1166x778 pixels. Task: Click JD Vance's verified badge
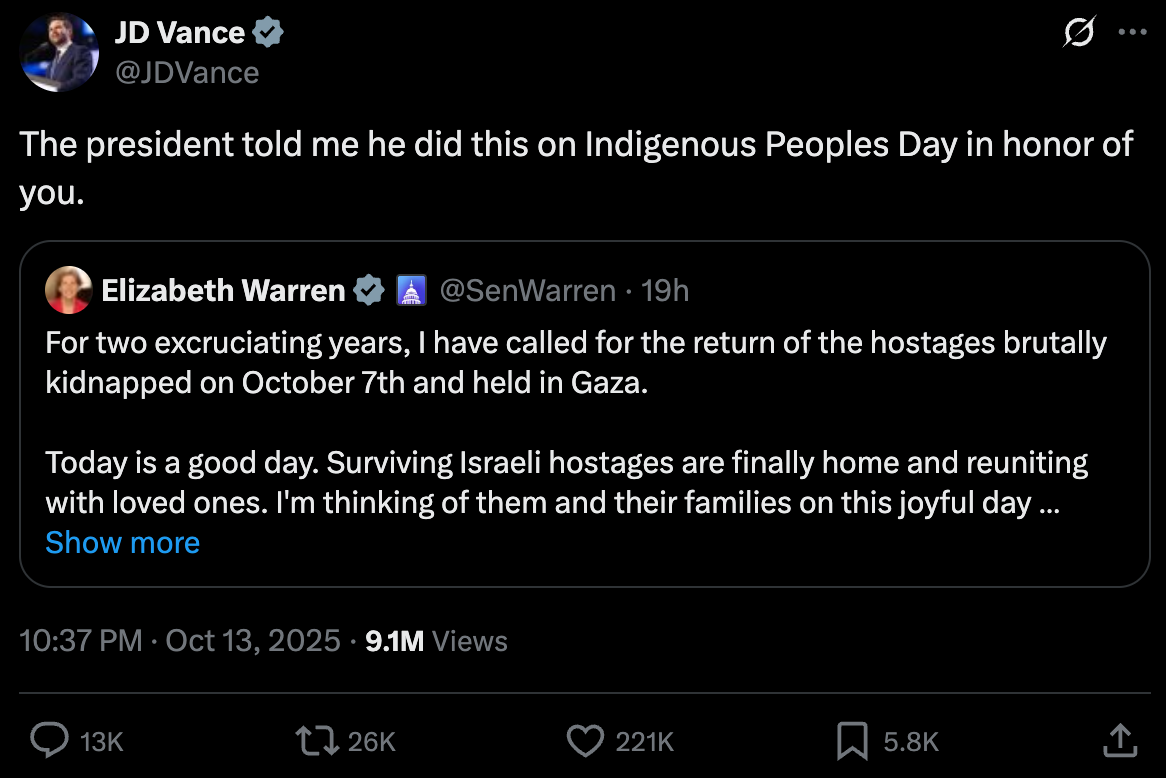[268, 33]
